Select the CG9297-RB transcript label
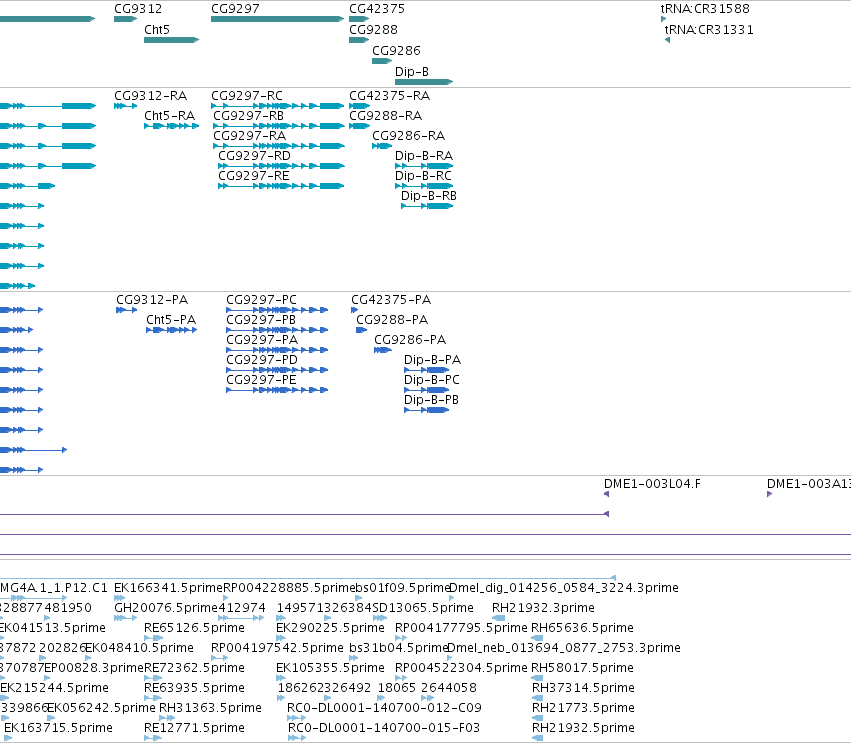 [x=249, y=116]
